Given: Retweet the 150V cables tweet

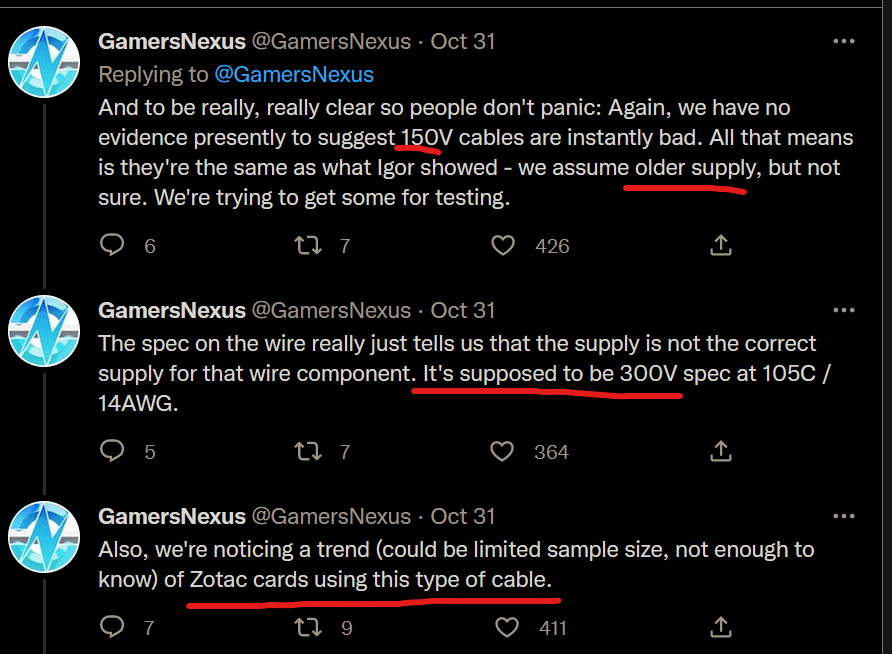Looking at the screenshot, I should (310, 245).
